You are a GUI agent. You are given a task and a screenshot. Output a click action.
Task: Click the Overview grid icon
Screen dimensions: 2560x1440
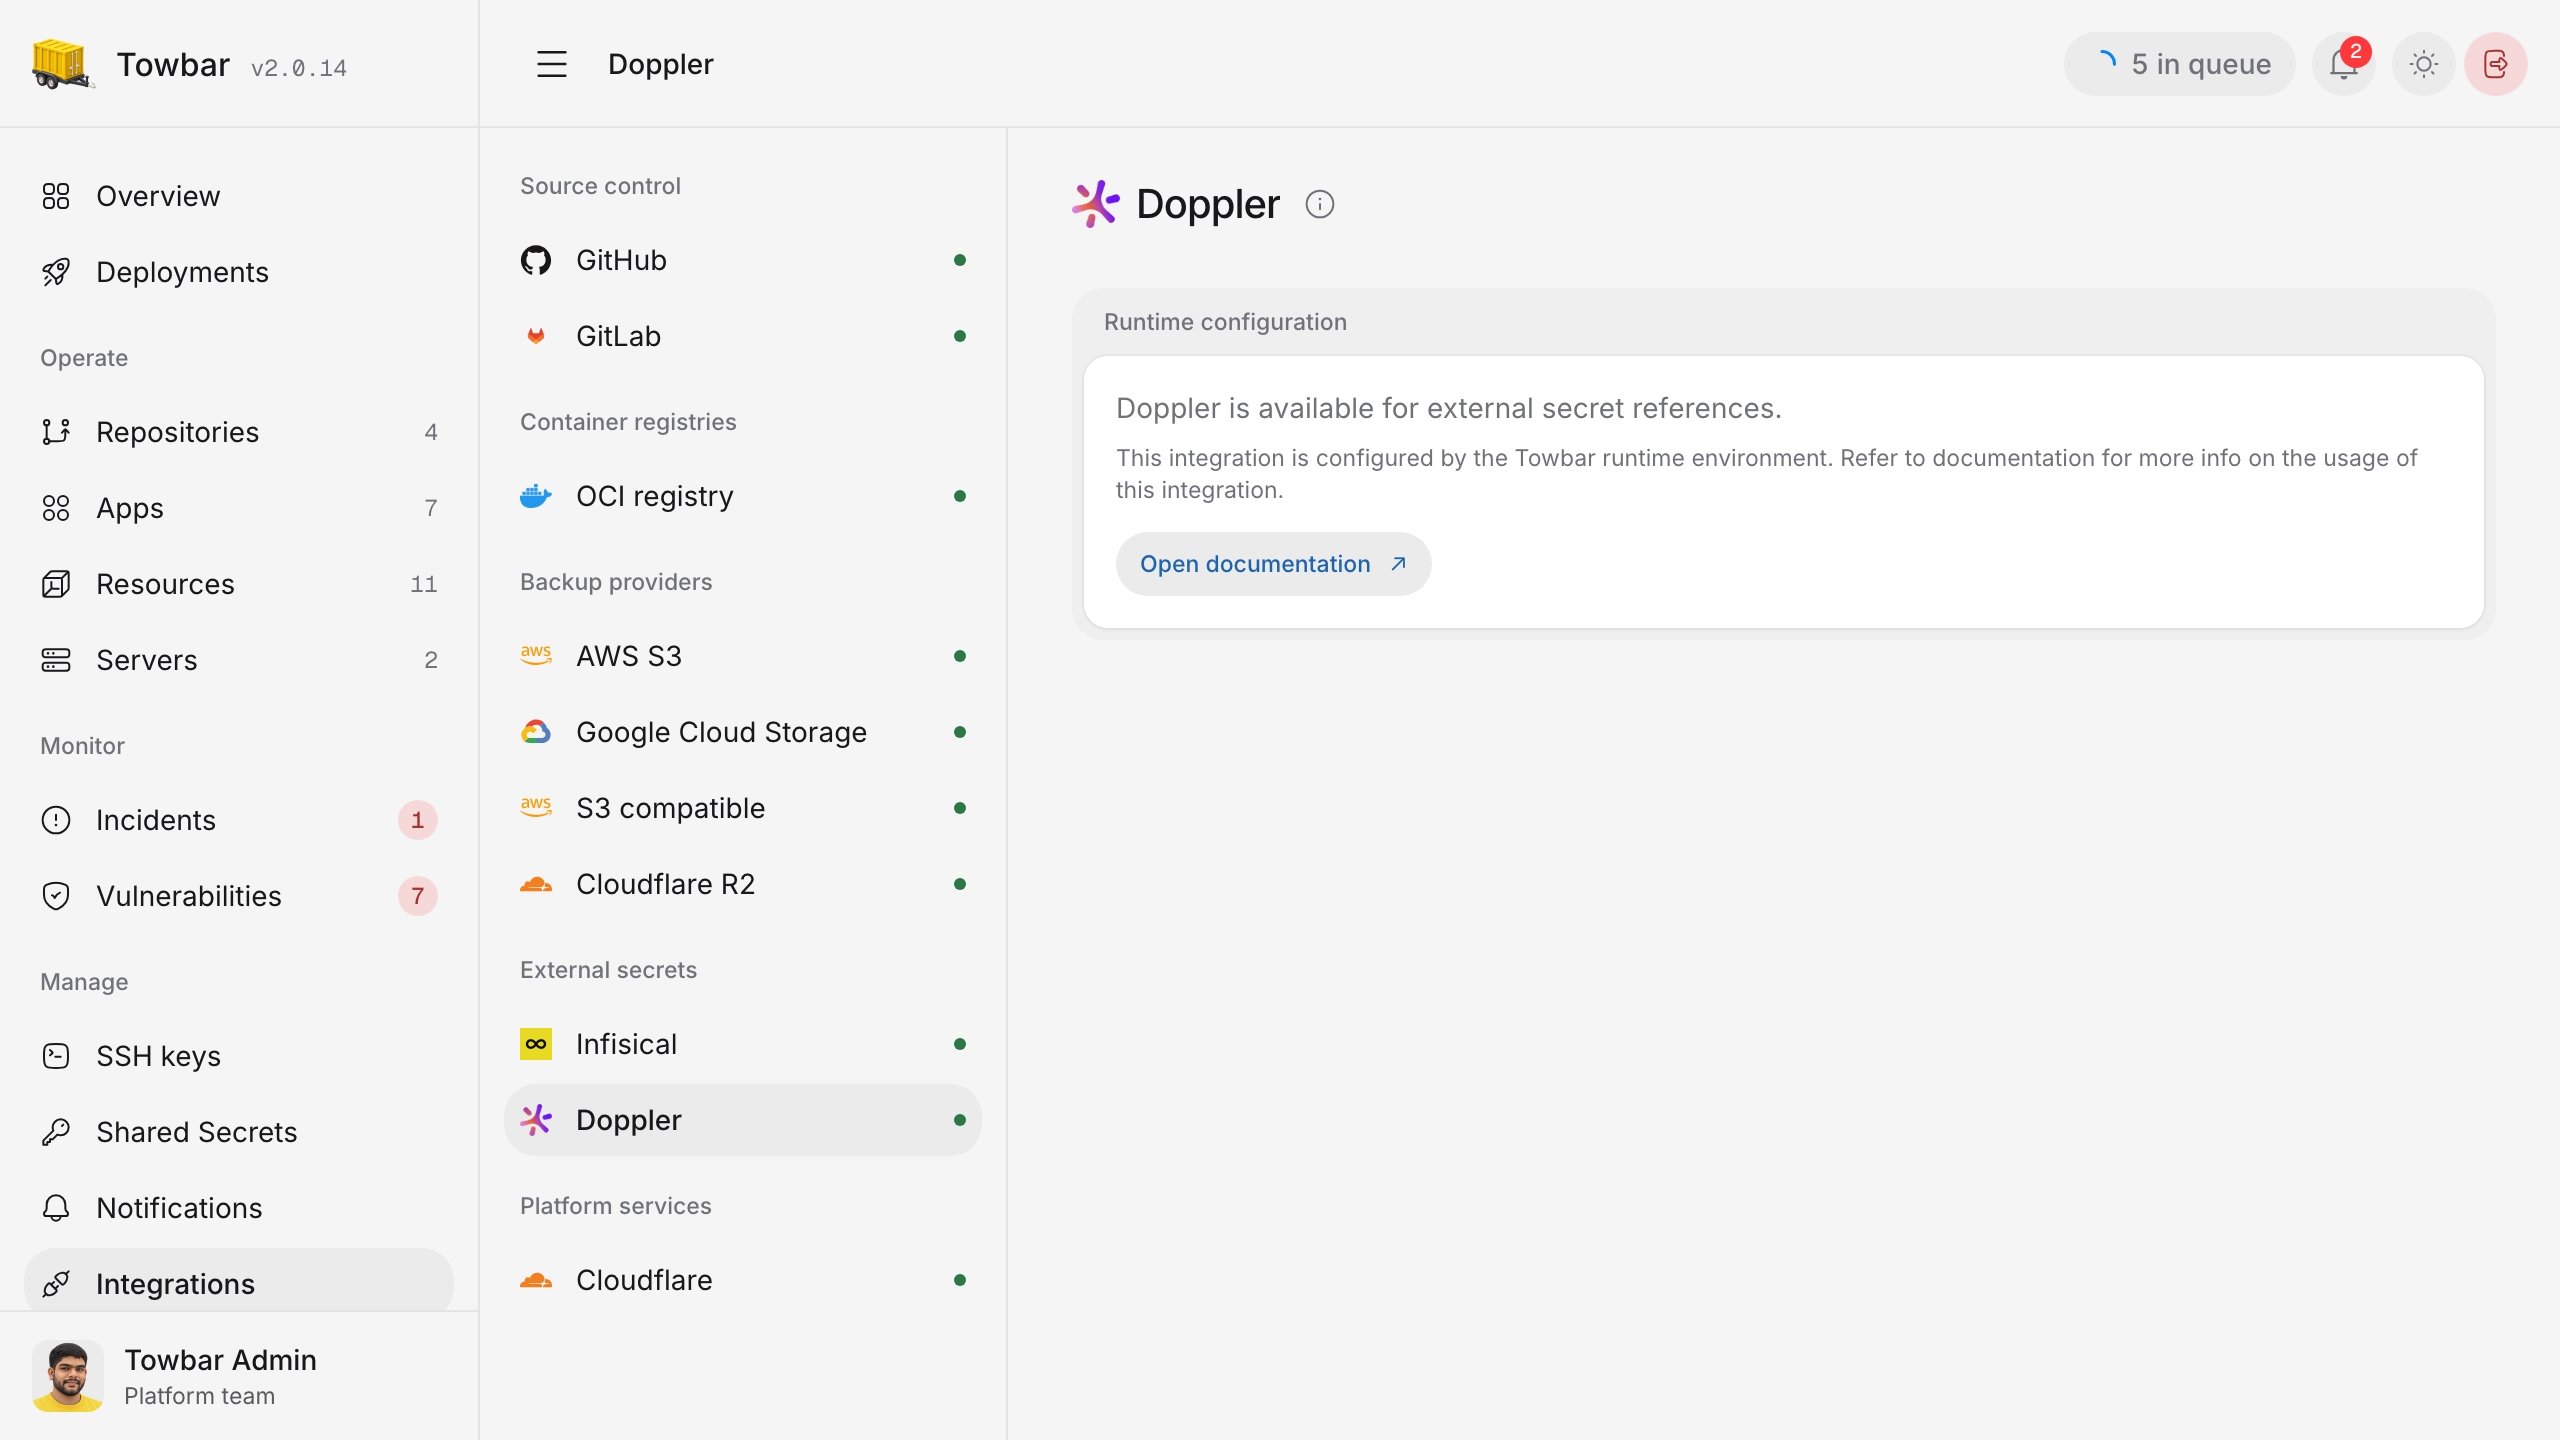(x=56, y=196)
